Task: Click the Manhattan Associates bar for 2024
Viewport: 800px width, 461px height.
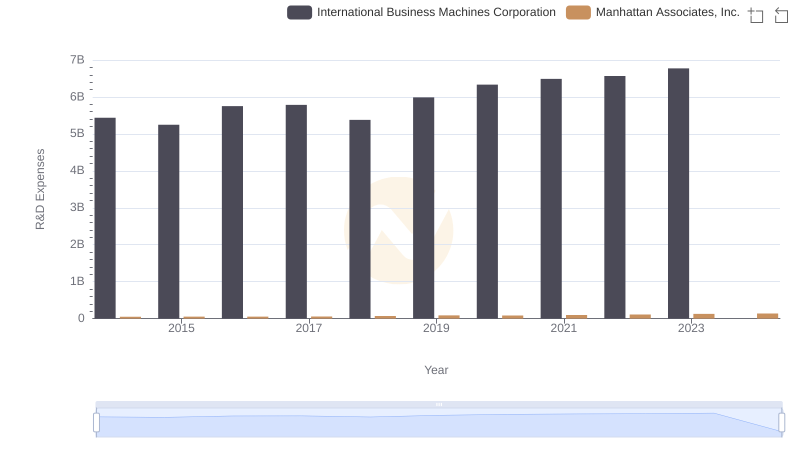Action: pyautogui.click(x=767, y=316)
